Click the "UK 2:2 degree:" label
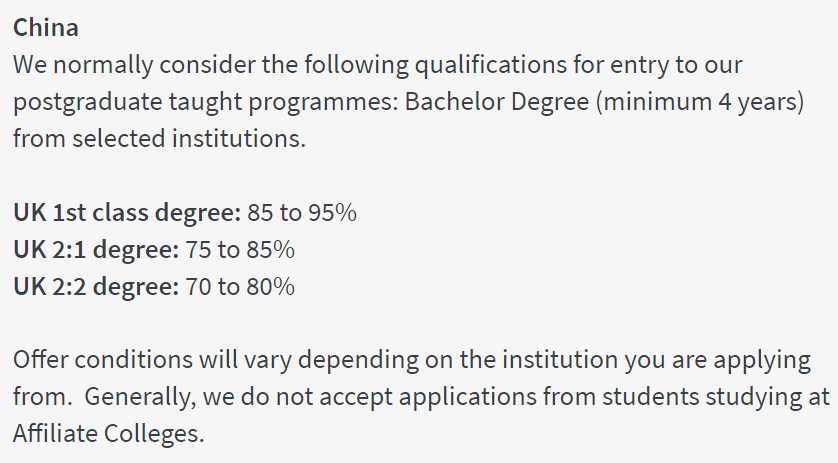Viewport: 838px width, 463px height. [96, 286]
